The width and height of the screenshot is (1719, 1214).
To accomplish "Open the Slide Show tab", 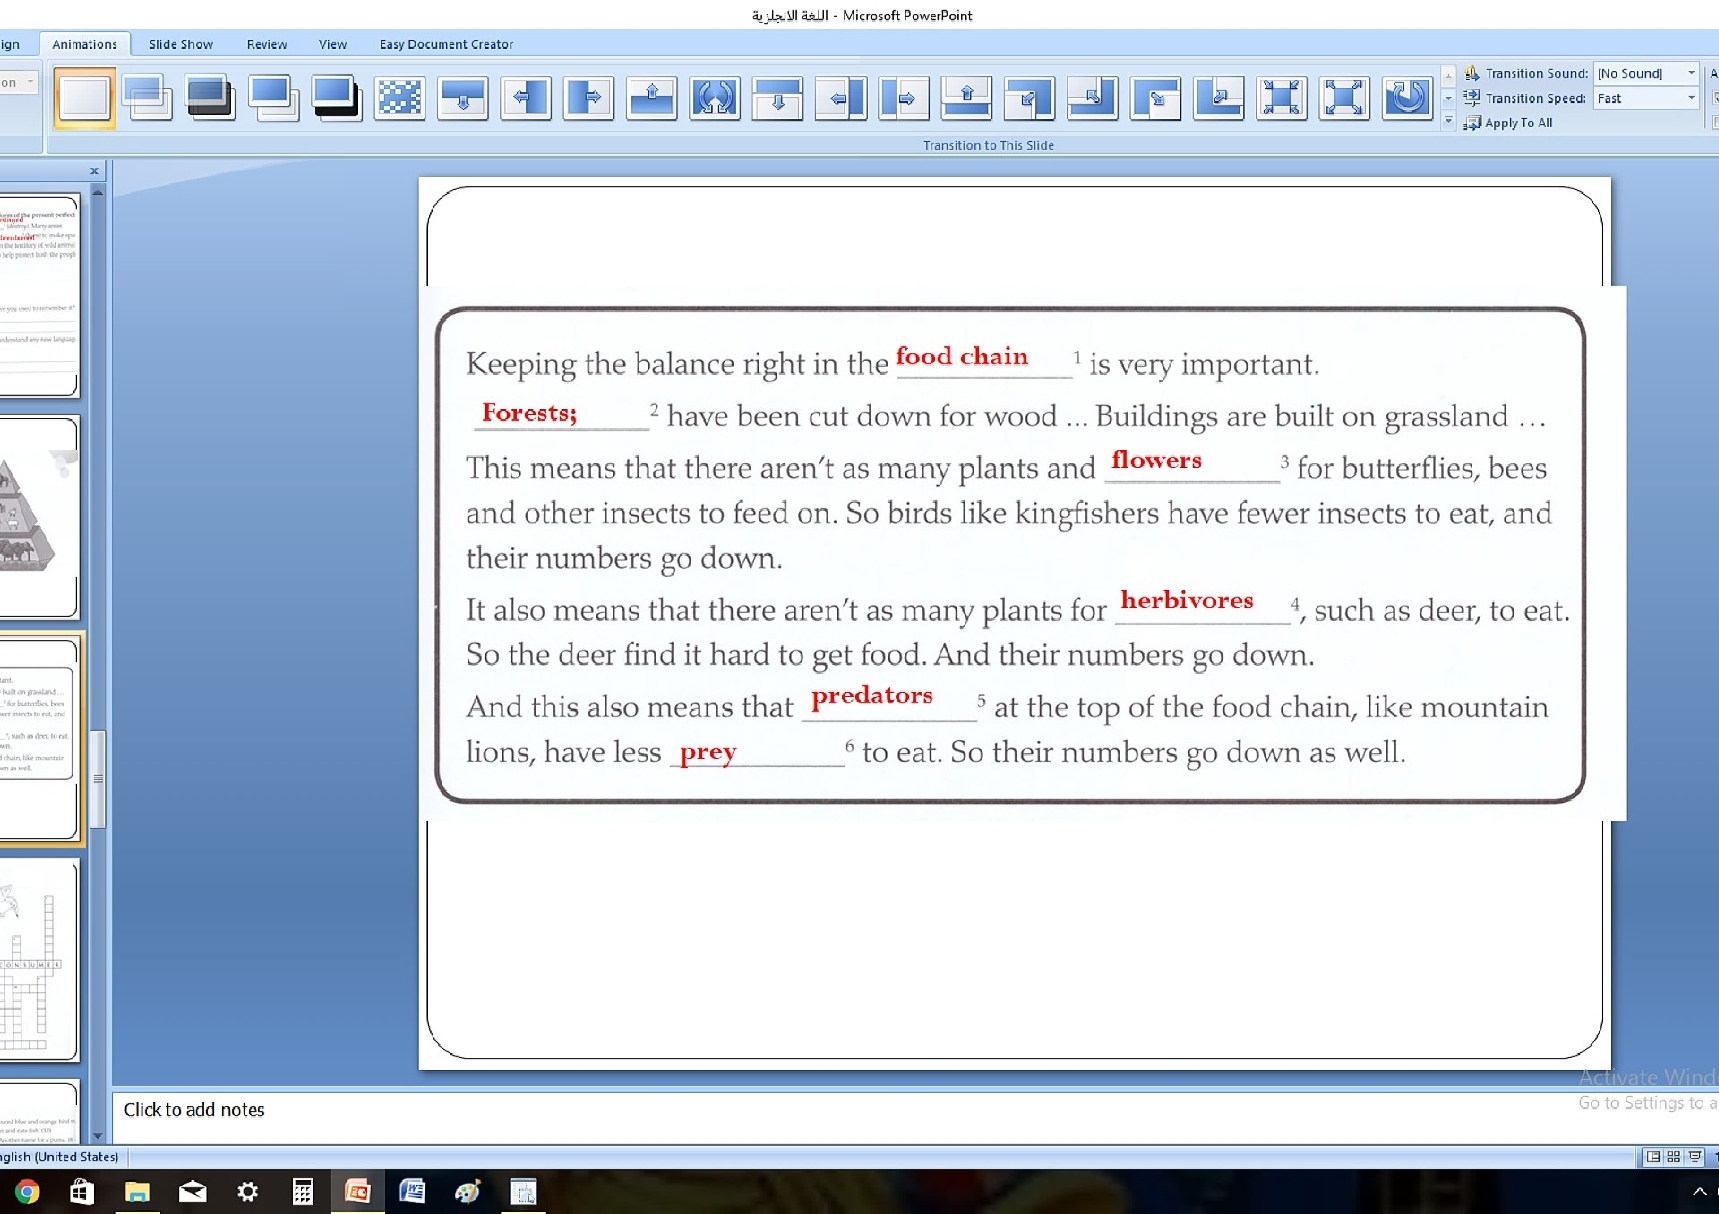I will 180,44.
